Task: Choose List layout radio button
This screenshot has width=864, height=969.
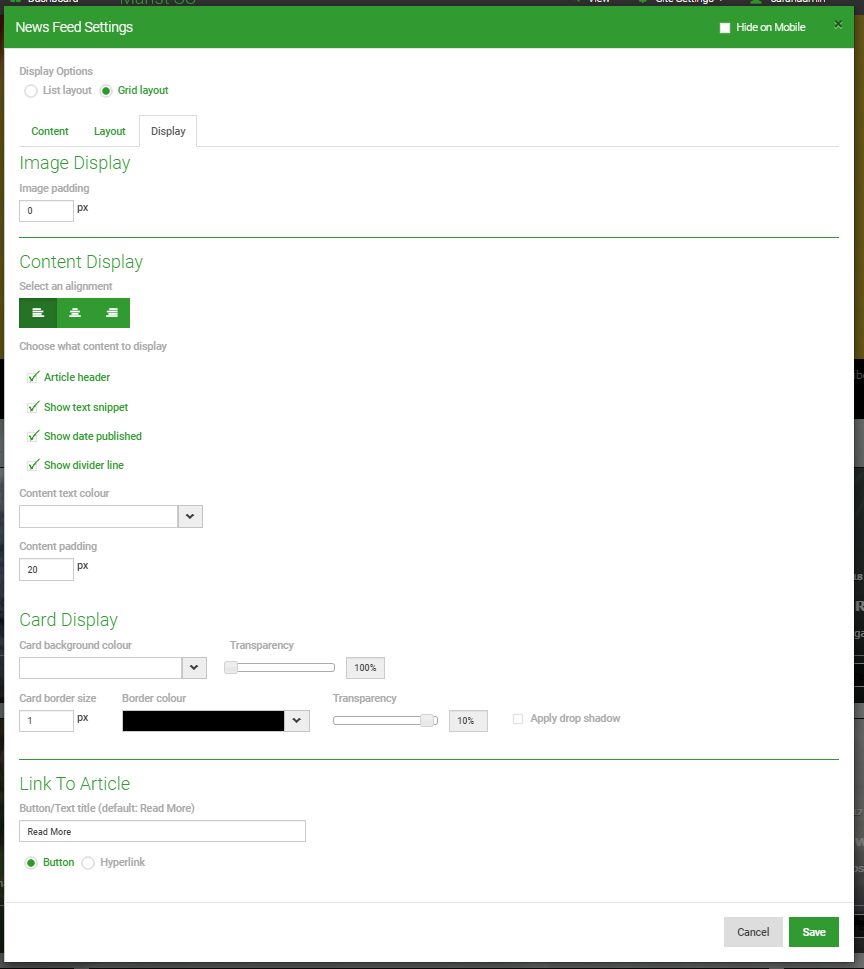Action: [31, 91]
